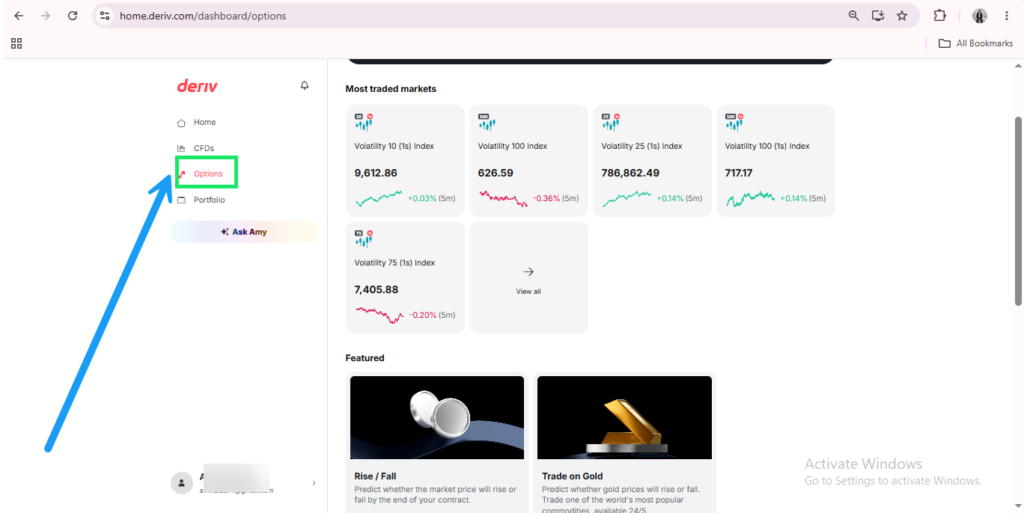Click the Portfolio wallet icon
This screenshot has height=513, width=1024.
pyautogui.click(x=182, y=200)
